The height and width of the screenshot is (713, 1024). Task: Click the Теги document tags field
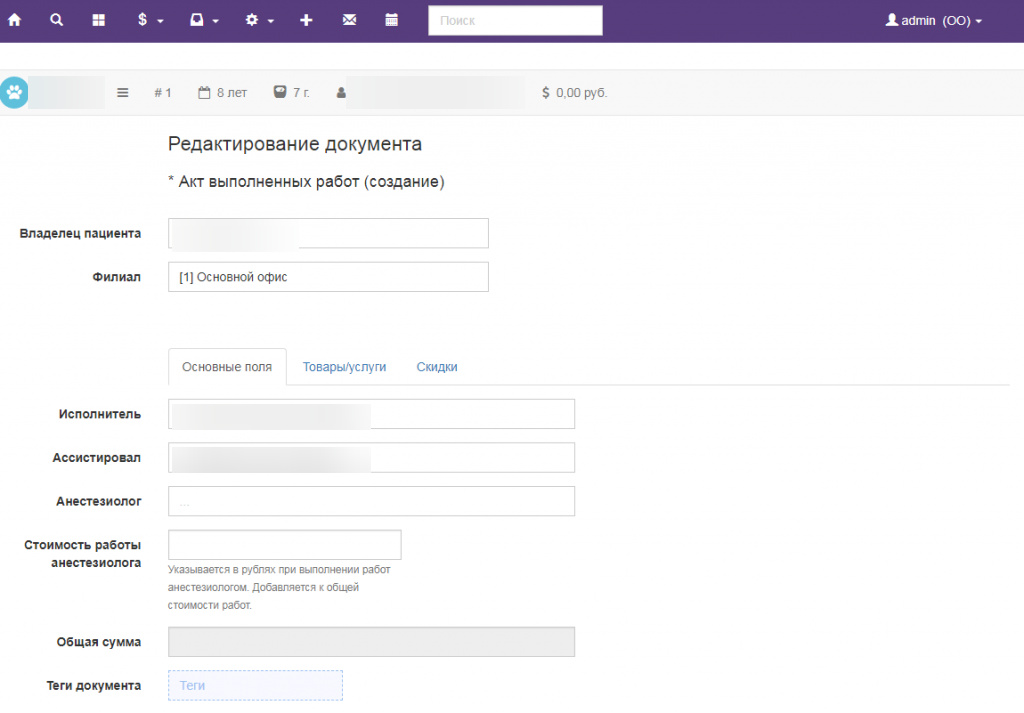tap(255, 686)
